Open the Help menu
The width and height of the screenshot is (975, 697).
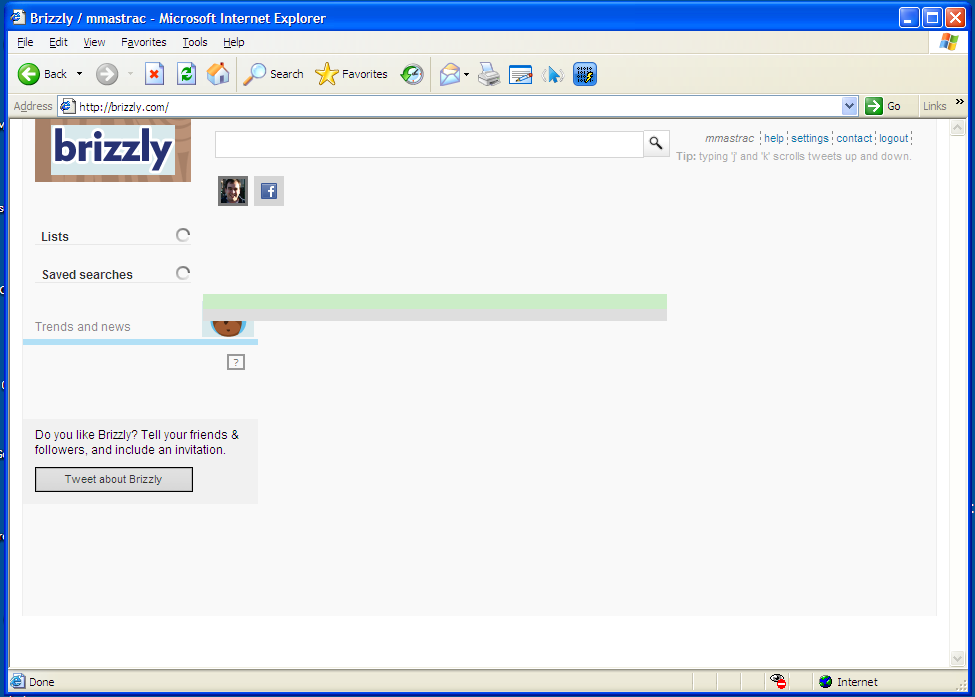(234, 42)
